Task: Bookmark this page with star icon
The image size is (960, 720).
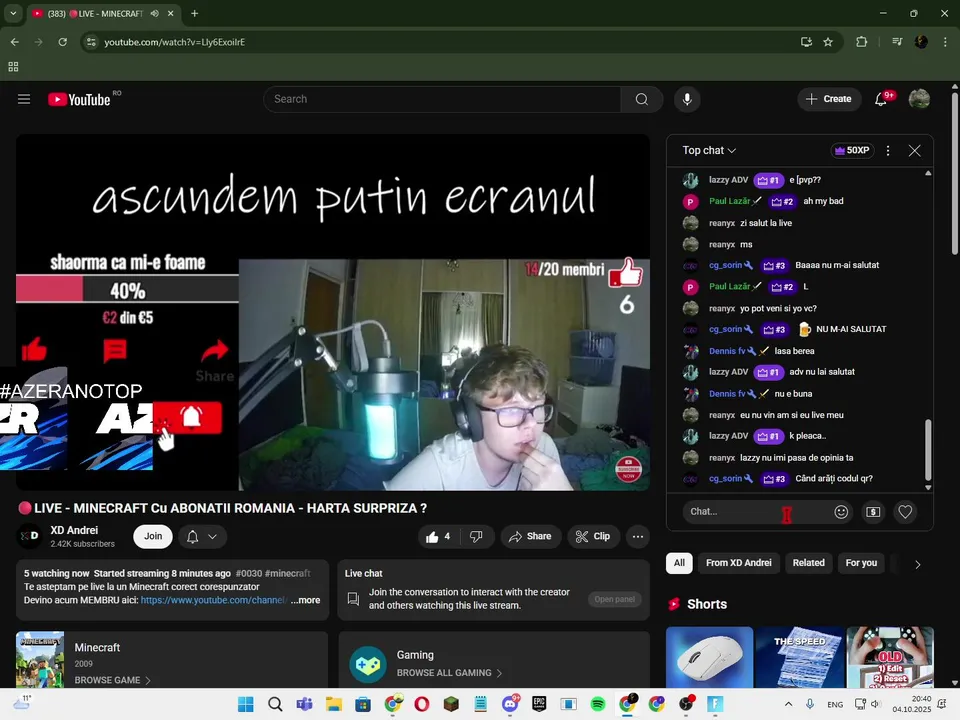Action: point(828,42)
